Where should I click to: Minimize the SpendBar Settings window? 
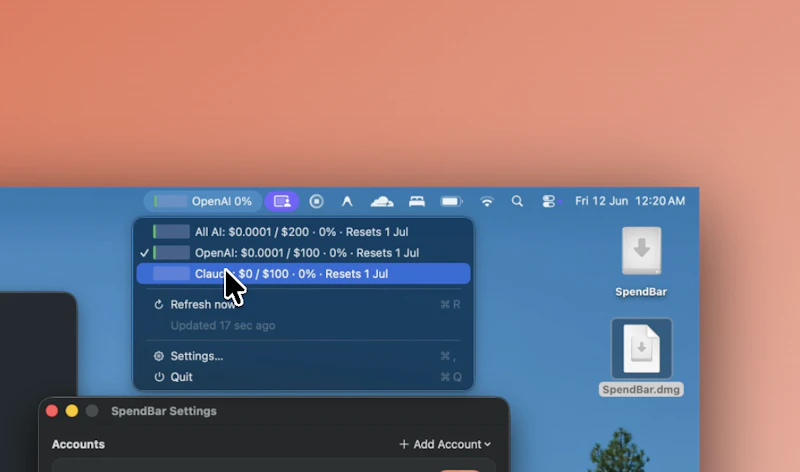click(x=72, y=411)
